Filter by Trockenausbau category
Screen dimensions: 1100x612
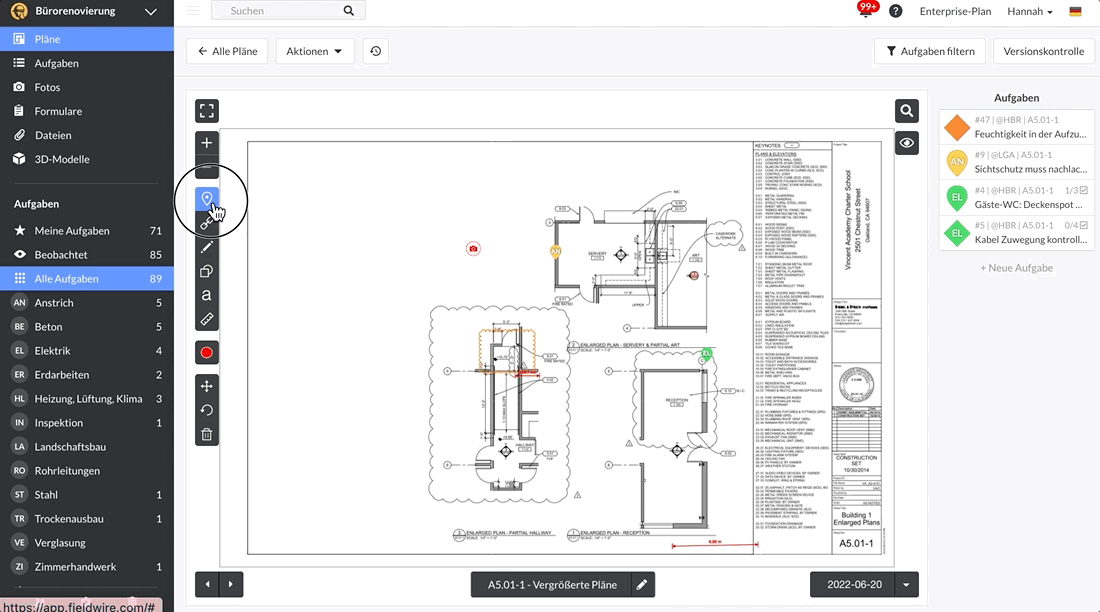(87, 519)
